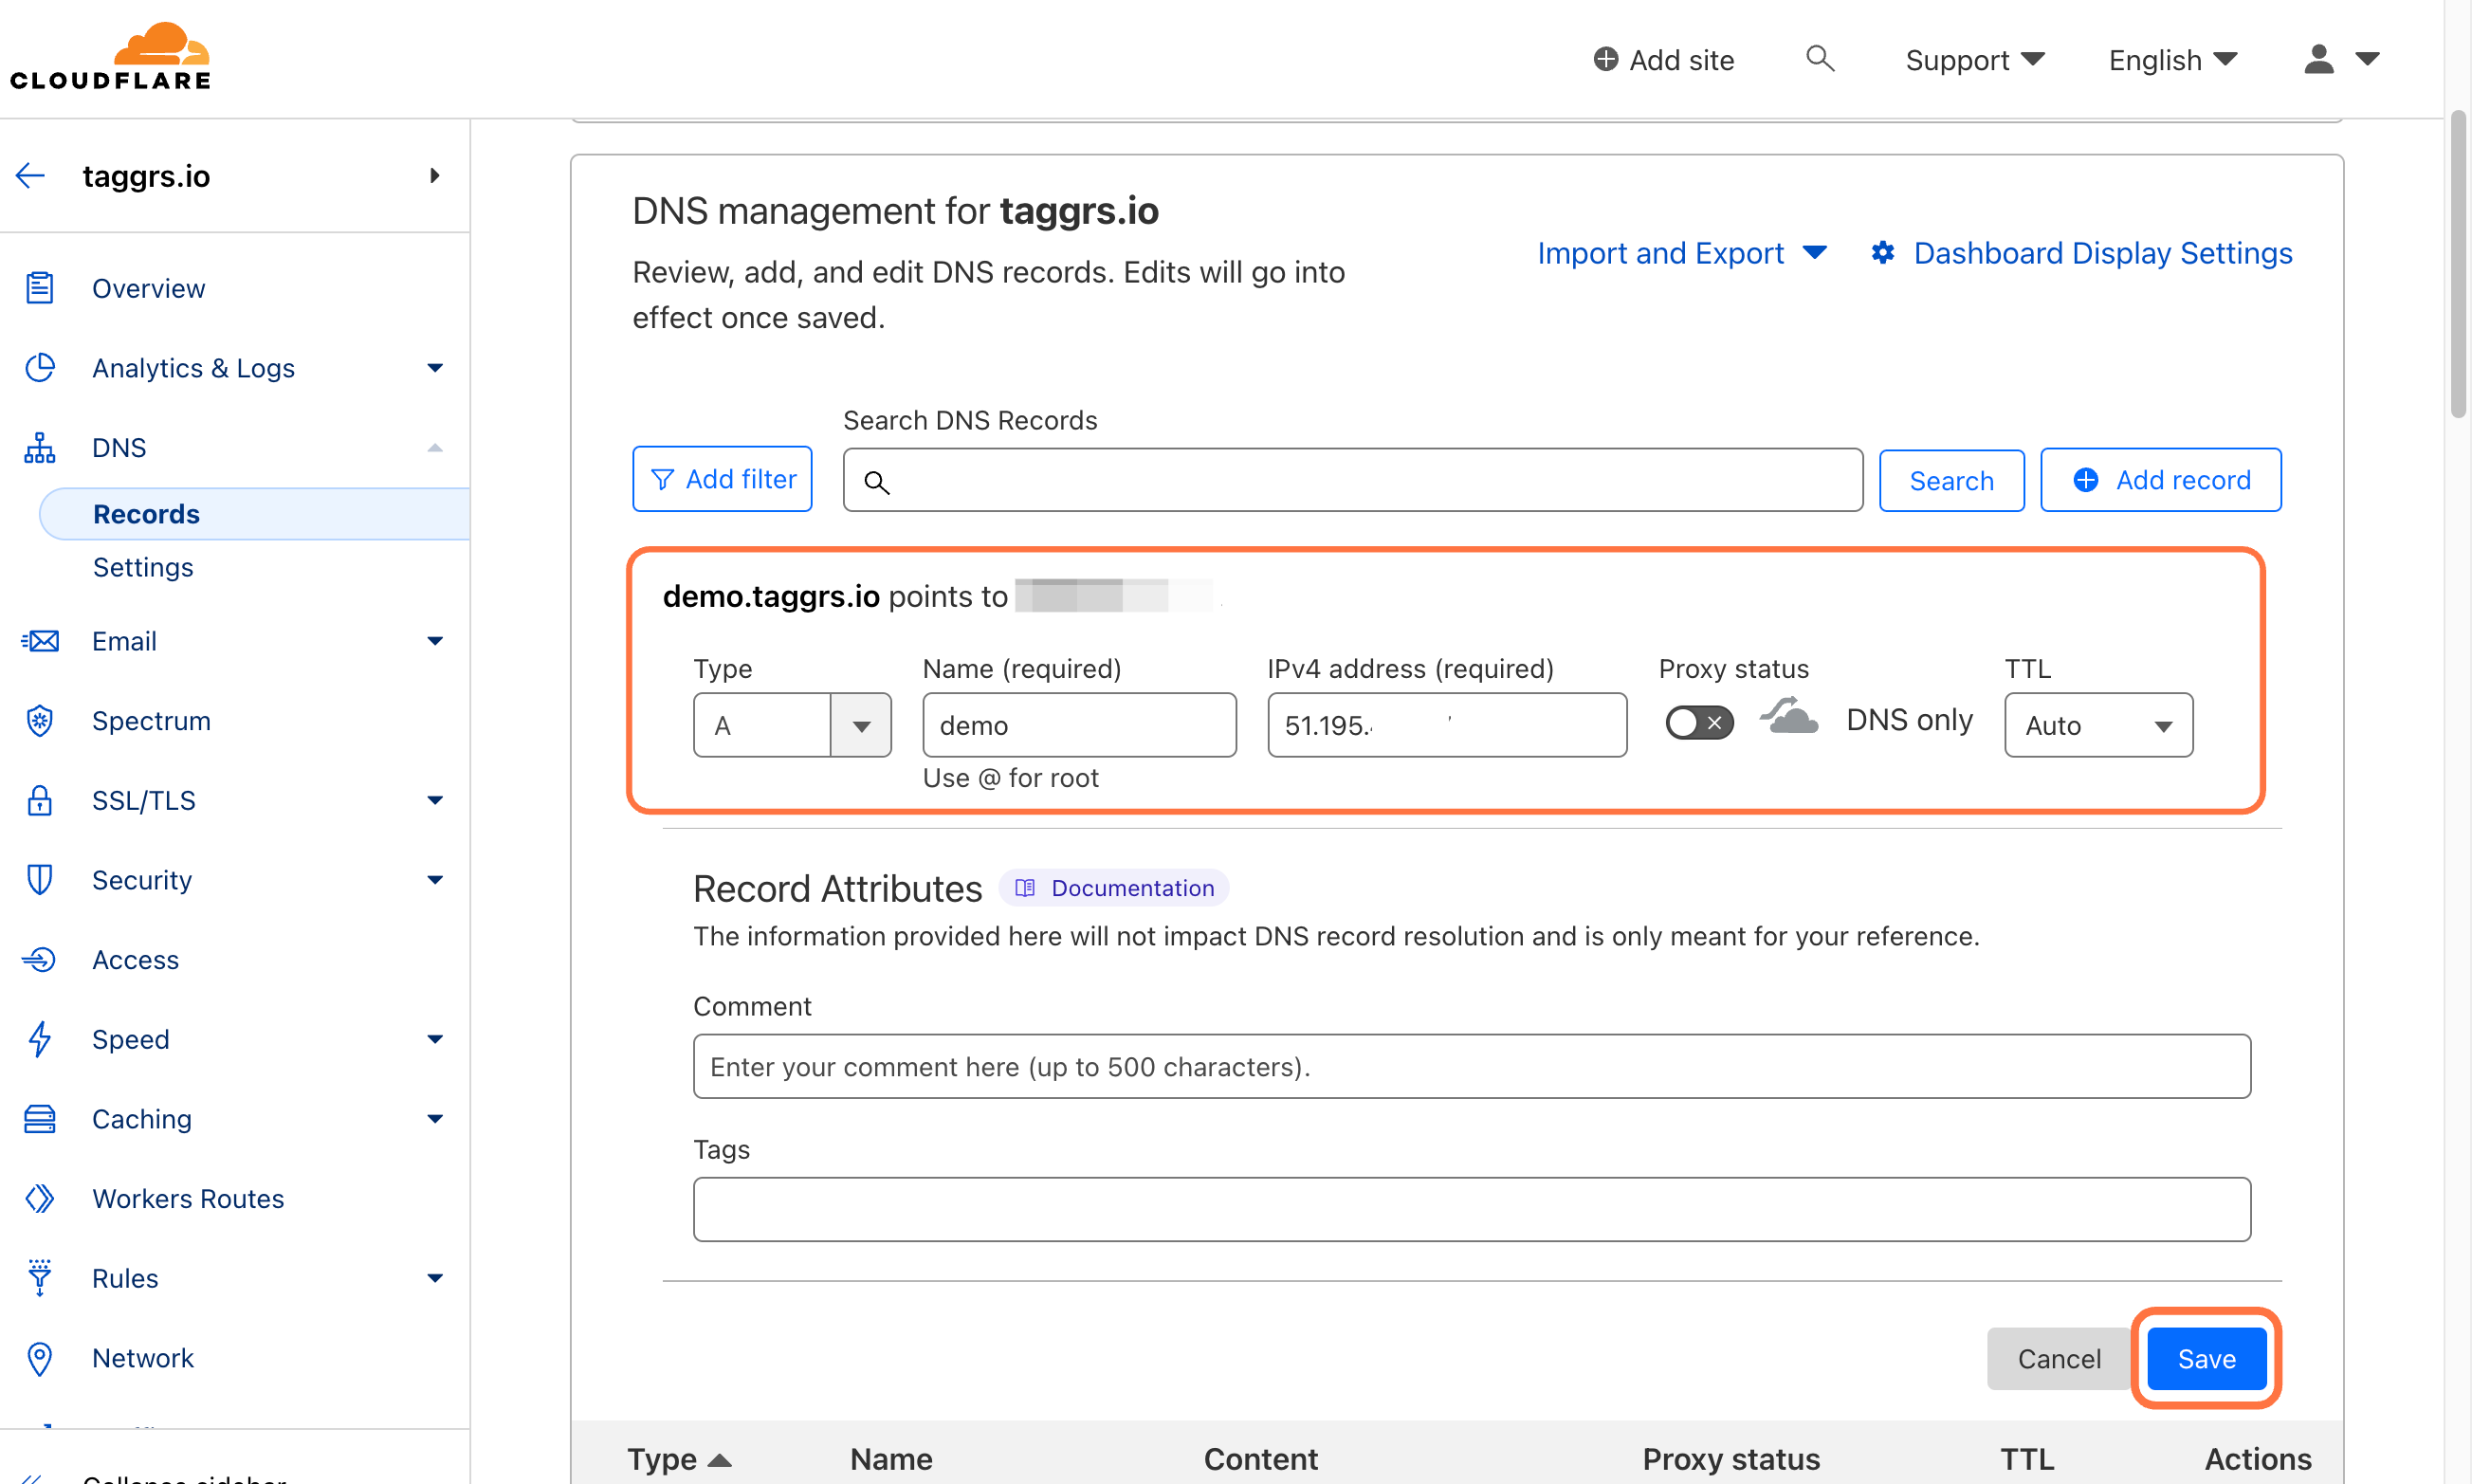The height and width of the screenshot is (1484, 2472).
Task: Expand the Security section arrow
Action: [435, 880]
